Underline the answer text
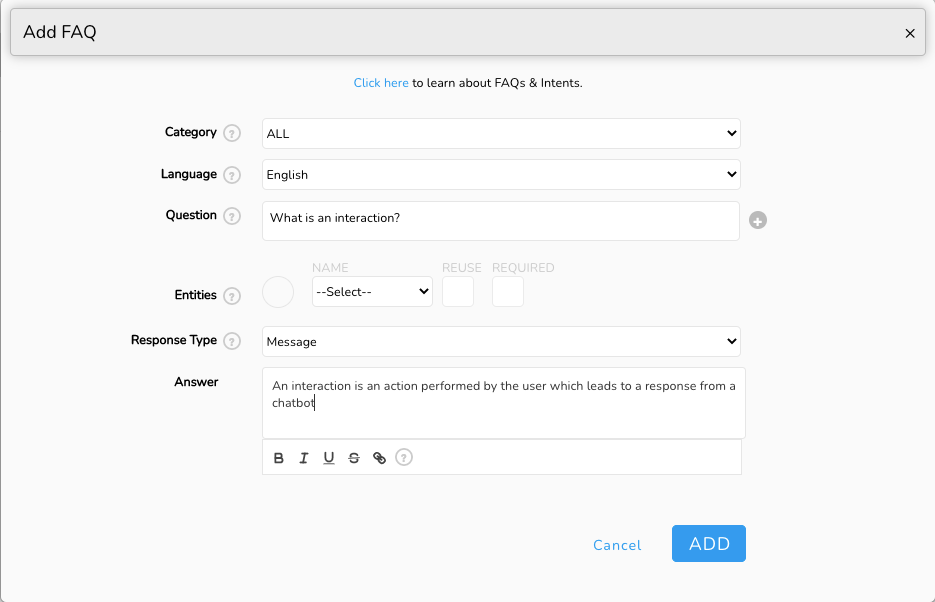 [x=329, y=458]
